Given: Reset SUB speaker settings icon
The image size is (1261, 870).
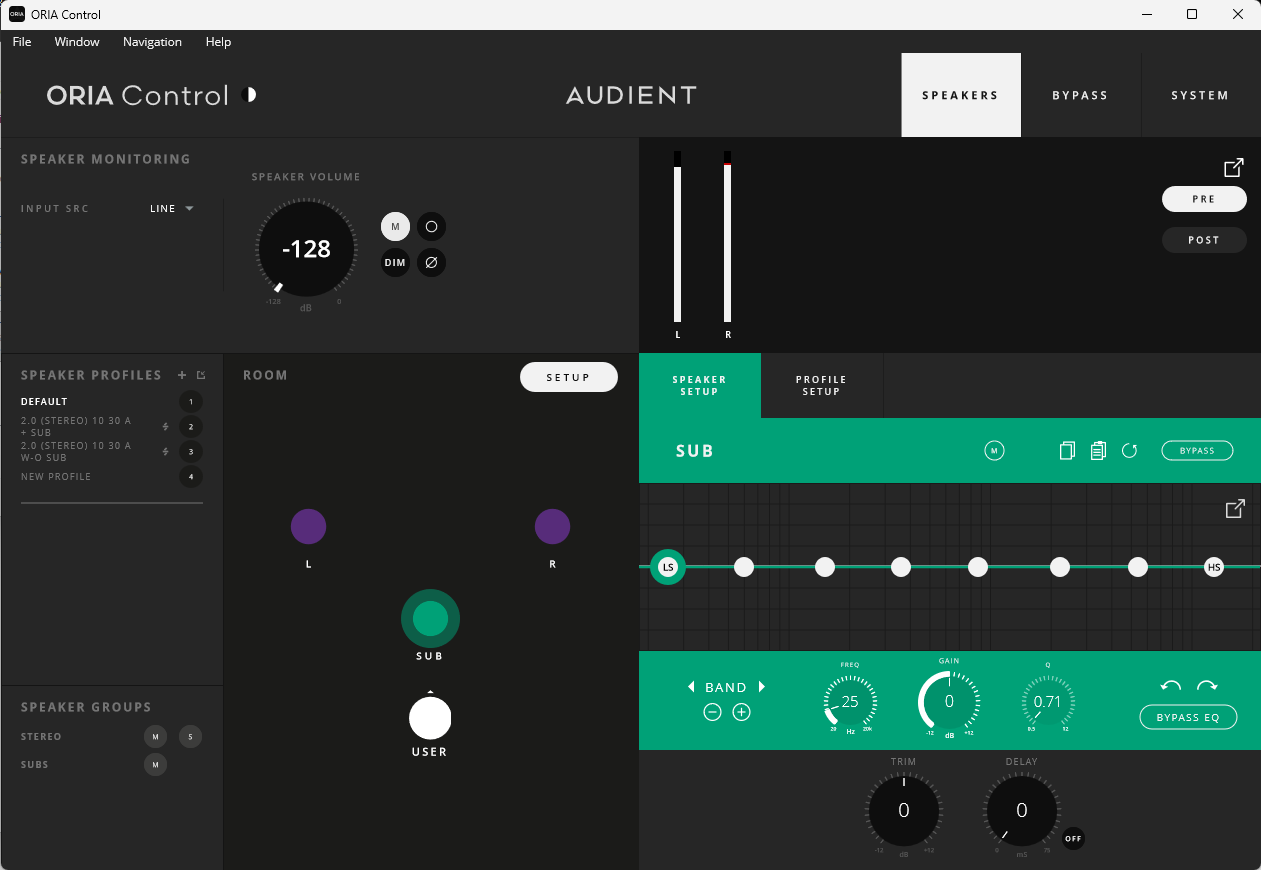Looking at the screenshot, I should pos(1130,451).
